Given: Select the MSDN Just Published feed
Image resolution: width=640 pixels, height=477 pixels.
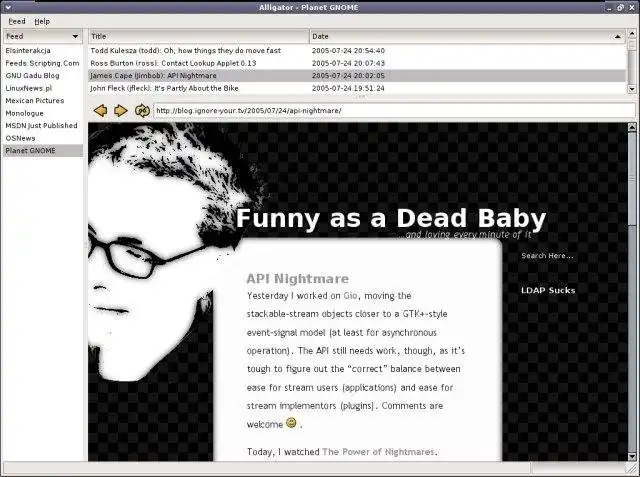Looking at the screenshot, I should [41, 125].
